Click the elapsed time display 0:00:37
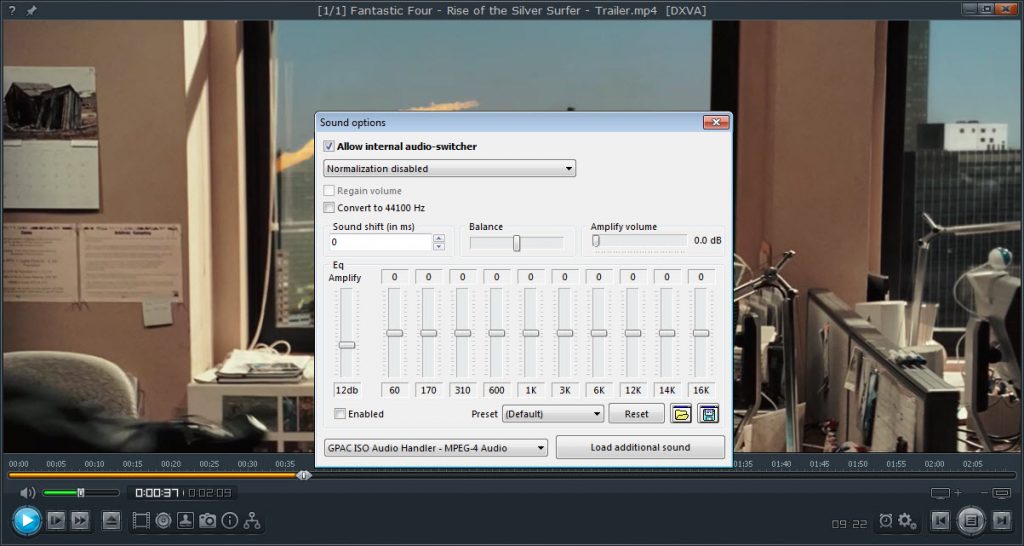Screen dimensions: 1024x546 click(x=157, y=492)
